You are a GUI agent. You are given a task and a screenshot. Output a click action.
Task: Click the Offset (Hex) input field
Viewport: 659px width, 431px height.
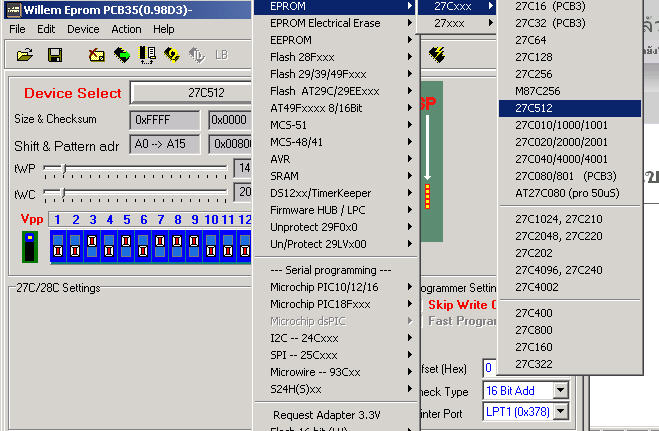point(490,368)
